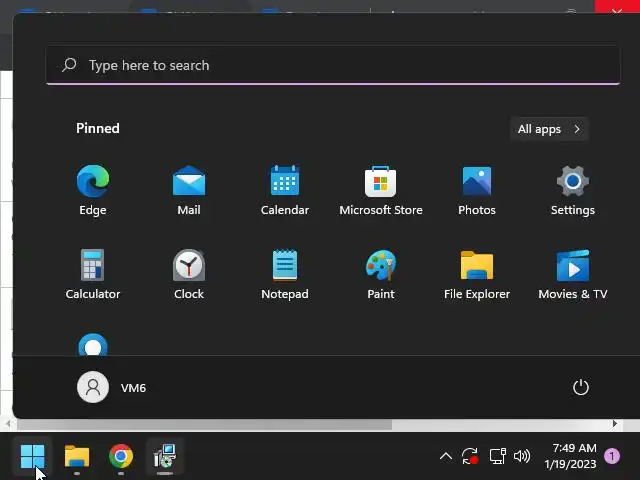Launch the Photos app
Screen dimensions: 640x480
[477, 190]
